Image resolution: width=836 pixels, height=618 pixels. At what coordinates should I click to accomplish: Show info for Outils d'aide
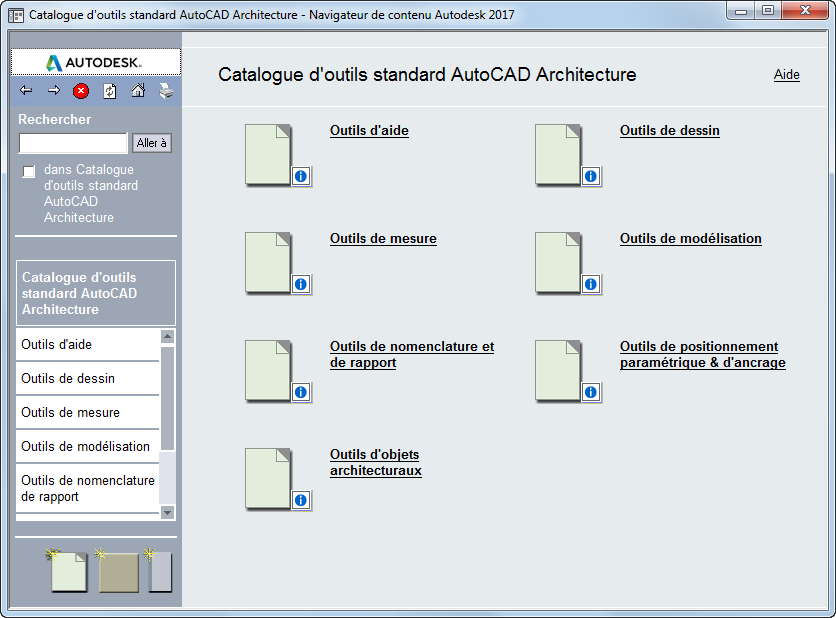301,176
